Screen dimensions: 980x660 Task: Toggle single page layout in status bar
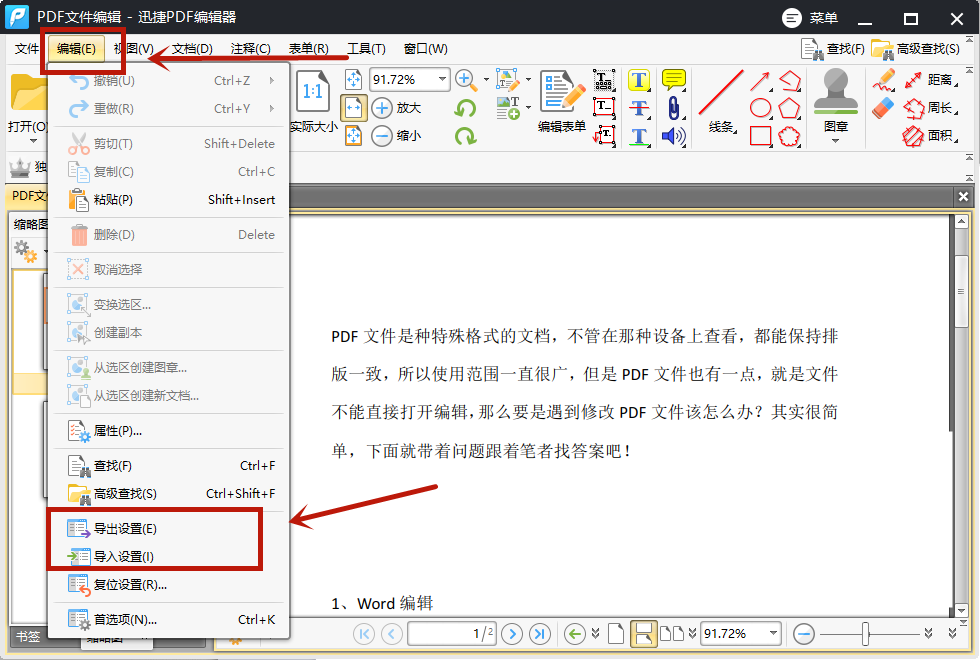(x=616, y=633)
